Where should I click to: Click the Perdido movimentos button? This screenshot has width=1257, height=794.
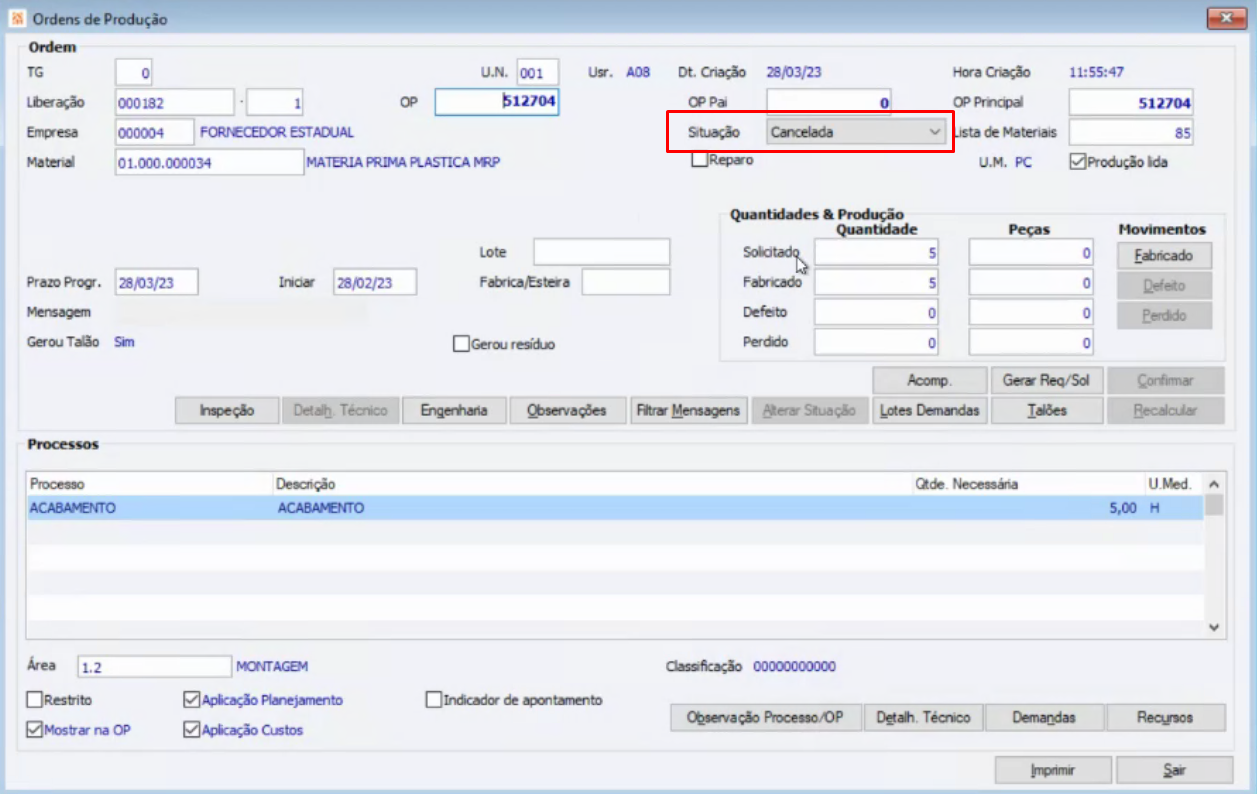(1165, 315)
